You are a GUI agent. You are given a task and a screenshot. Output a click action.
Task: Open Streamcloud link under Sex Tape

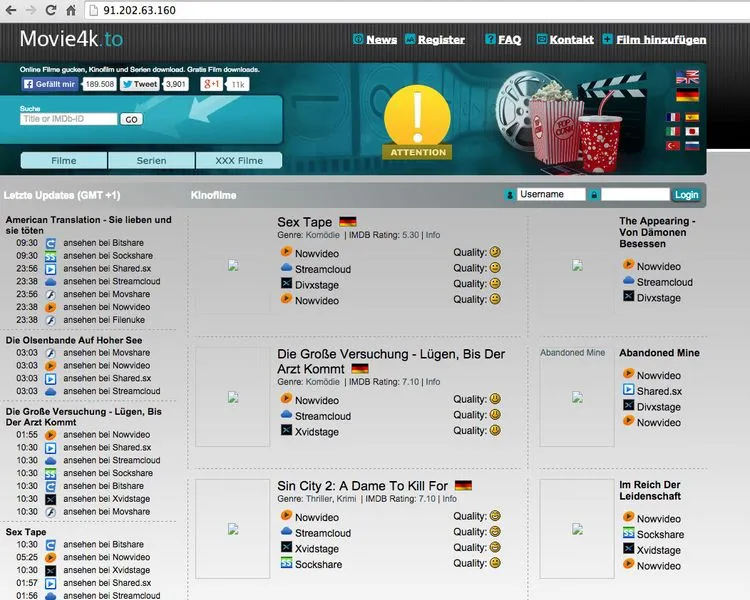click(322, 269)
